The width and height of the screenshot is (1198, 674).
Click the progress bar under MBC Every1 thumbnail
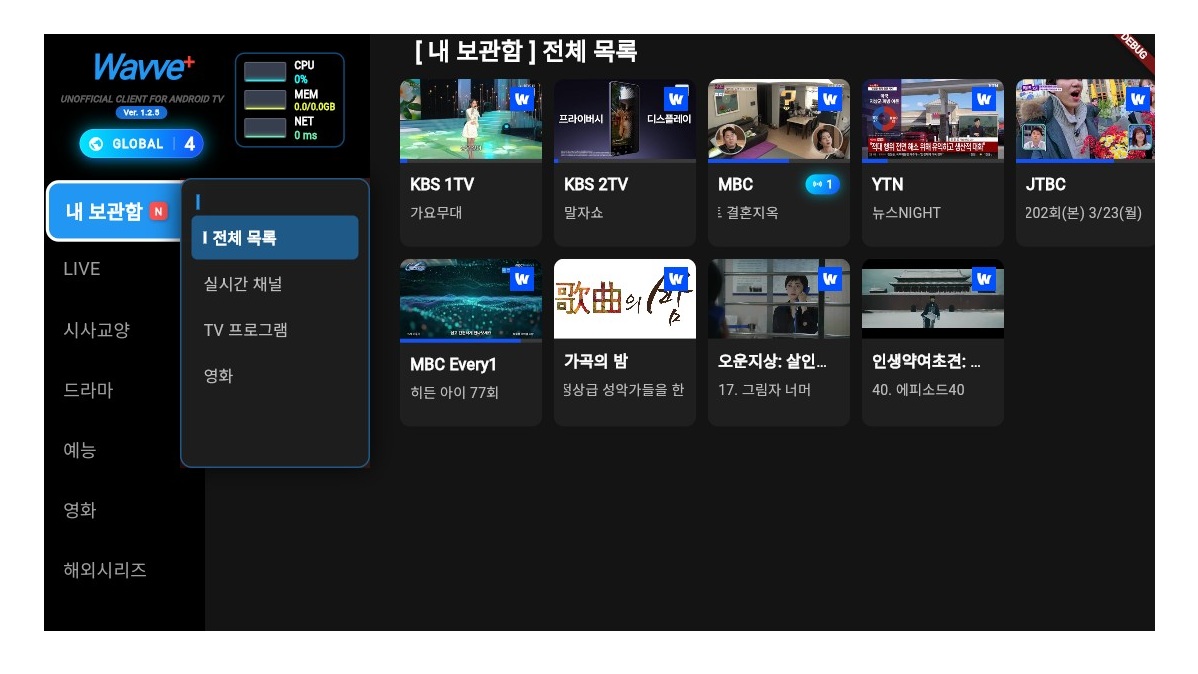[471, 341]
